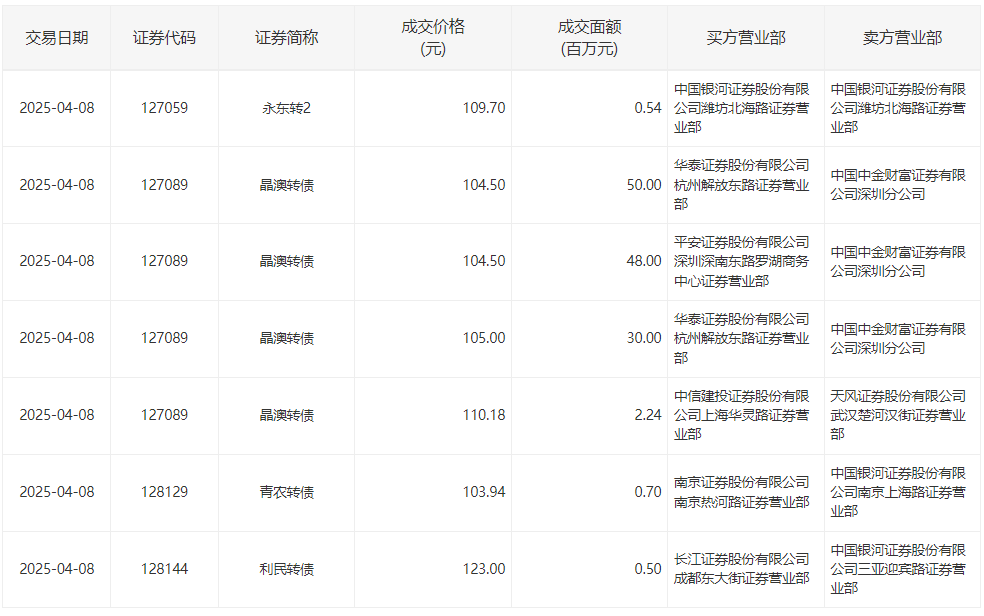This screenshot has height=616, width=984.
Task: Select the 平安证券 buyer branch cell
Action: coord(742,262)
